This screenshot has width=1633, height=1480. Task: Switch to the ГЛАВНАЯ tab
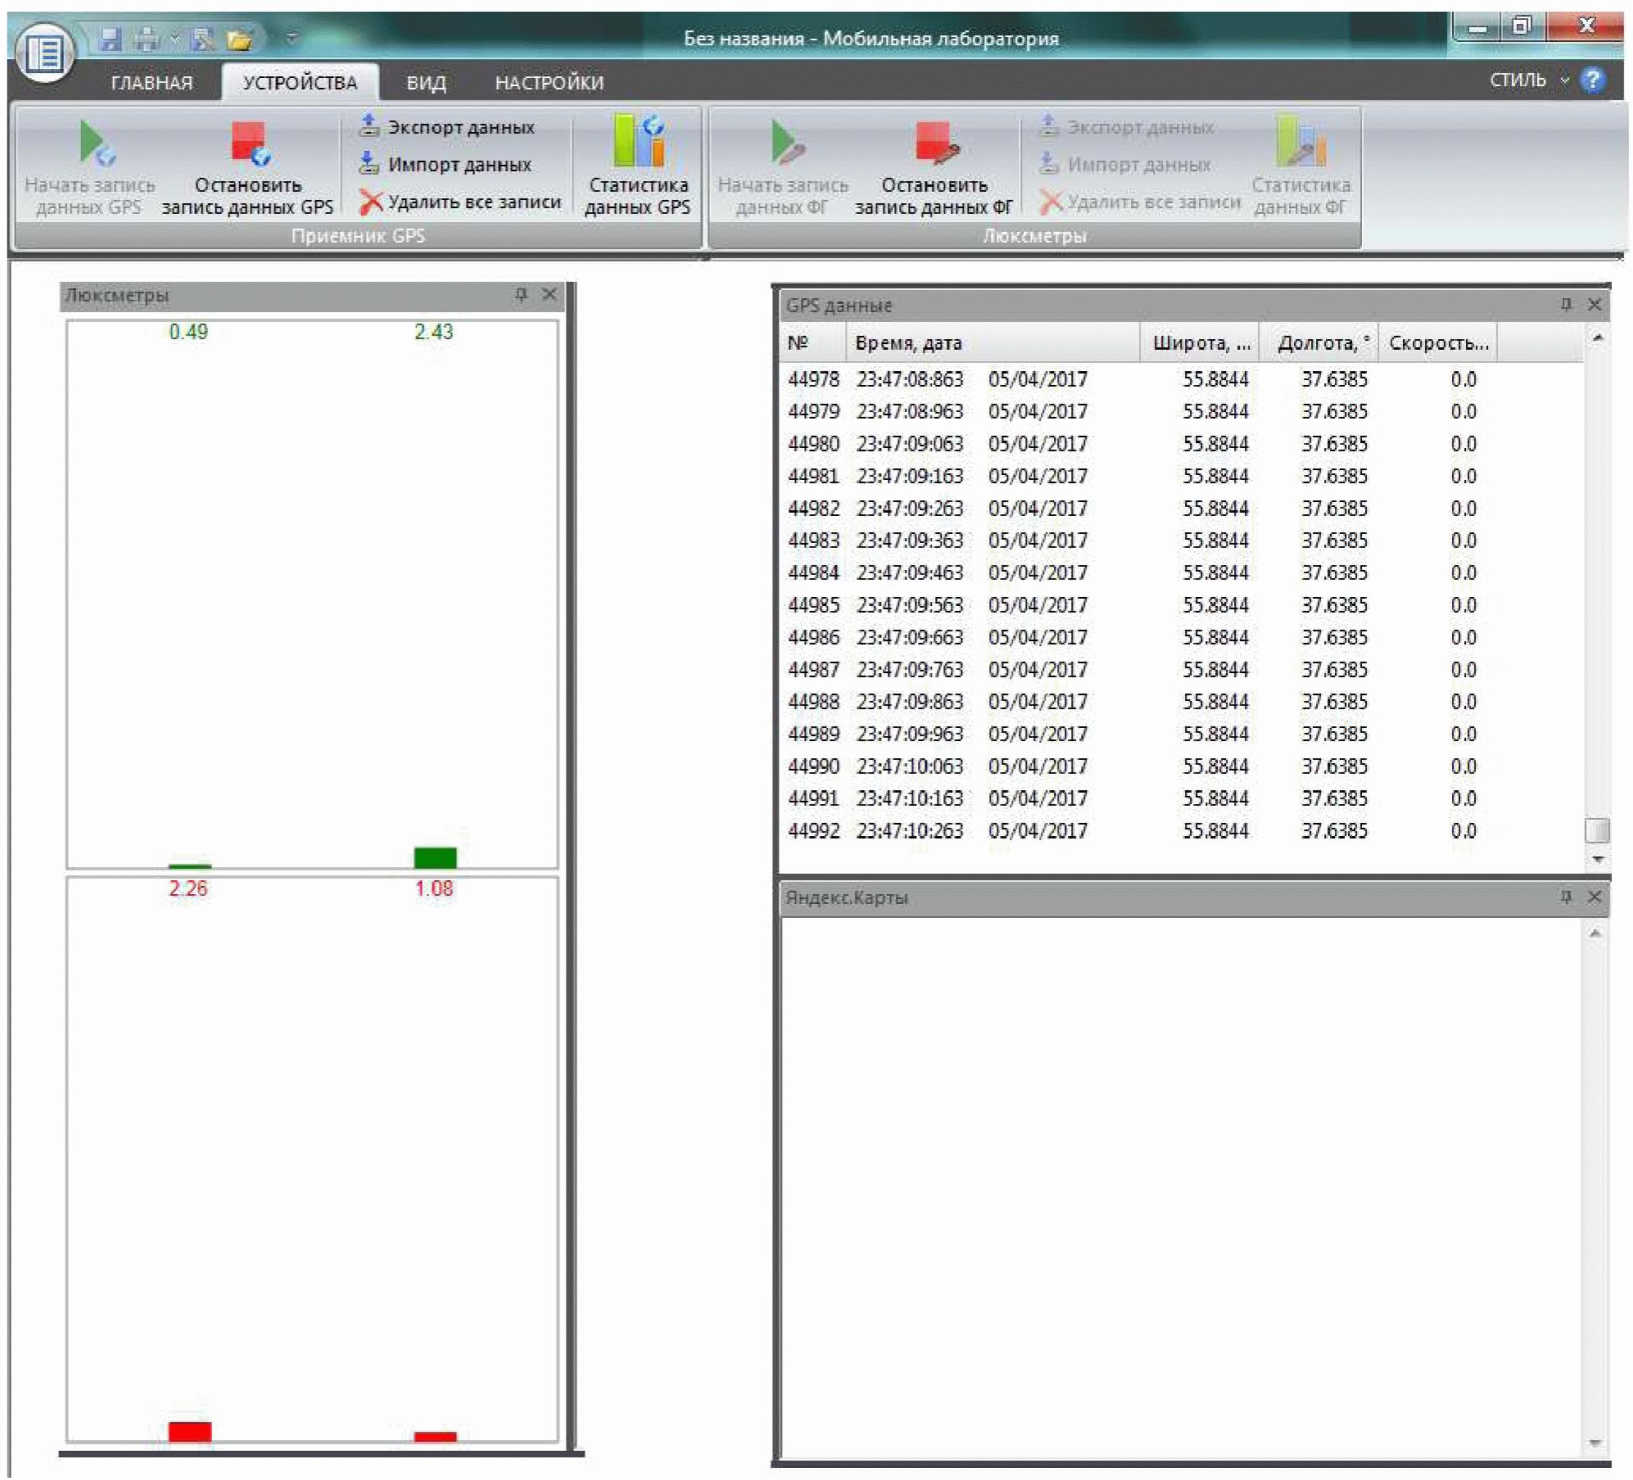[x=151, y=82]
